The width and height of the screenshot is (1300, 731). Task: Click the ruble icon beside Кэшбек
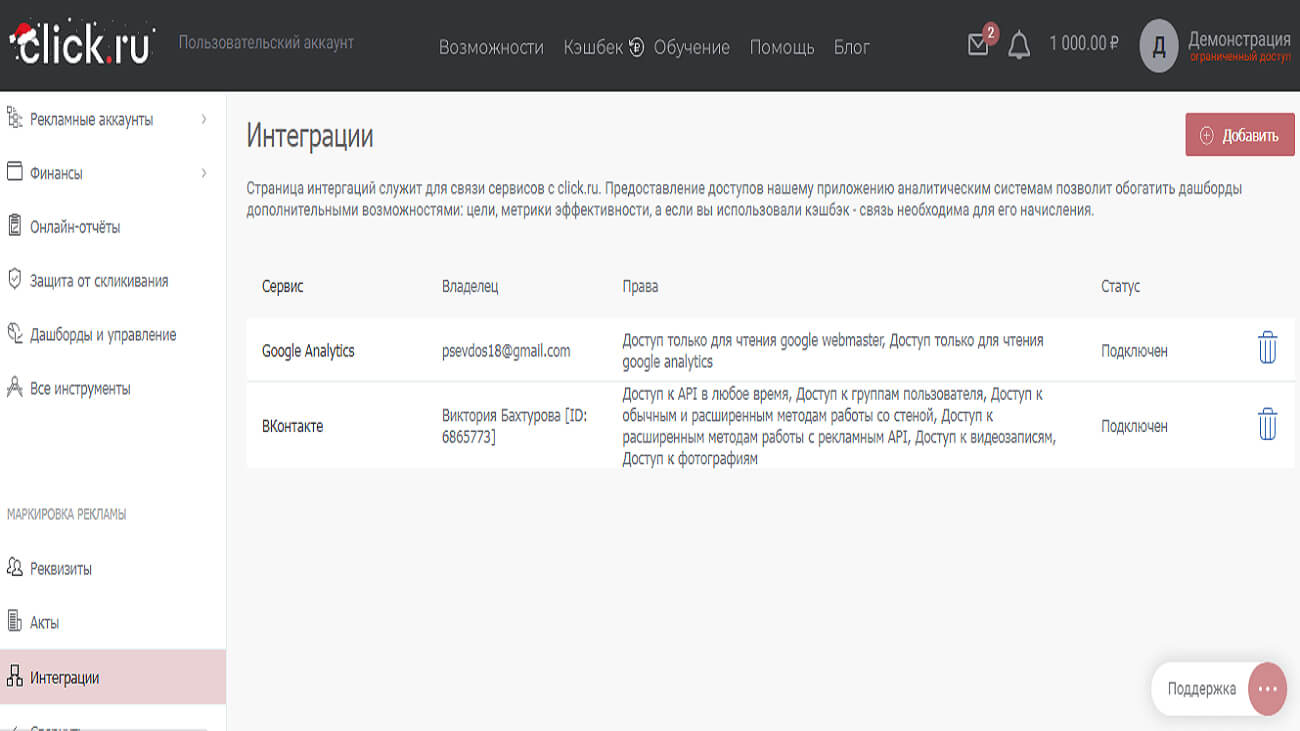click(637, 47)
